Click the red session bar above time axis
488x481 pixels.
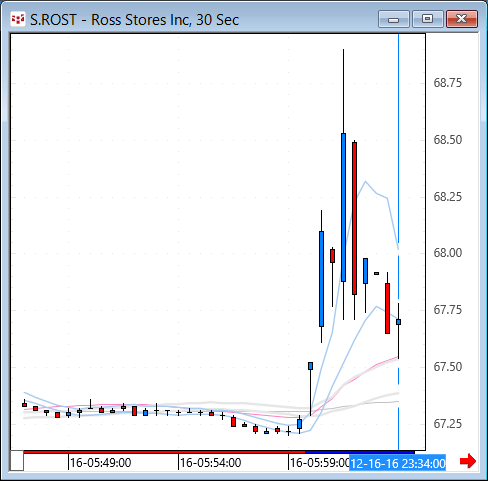pos(164,452)
